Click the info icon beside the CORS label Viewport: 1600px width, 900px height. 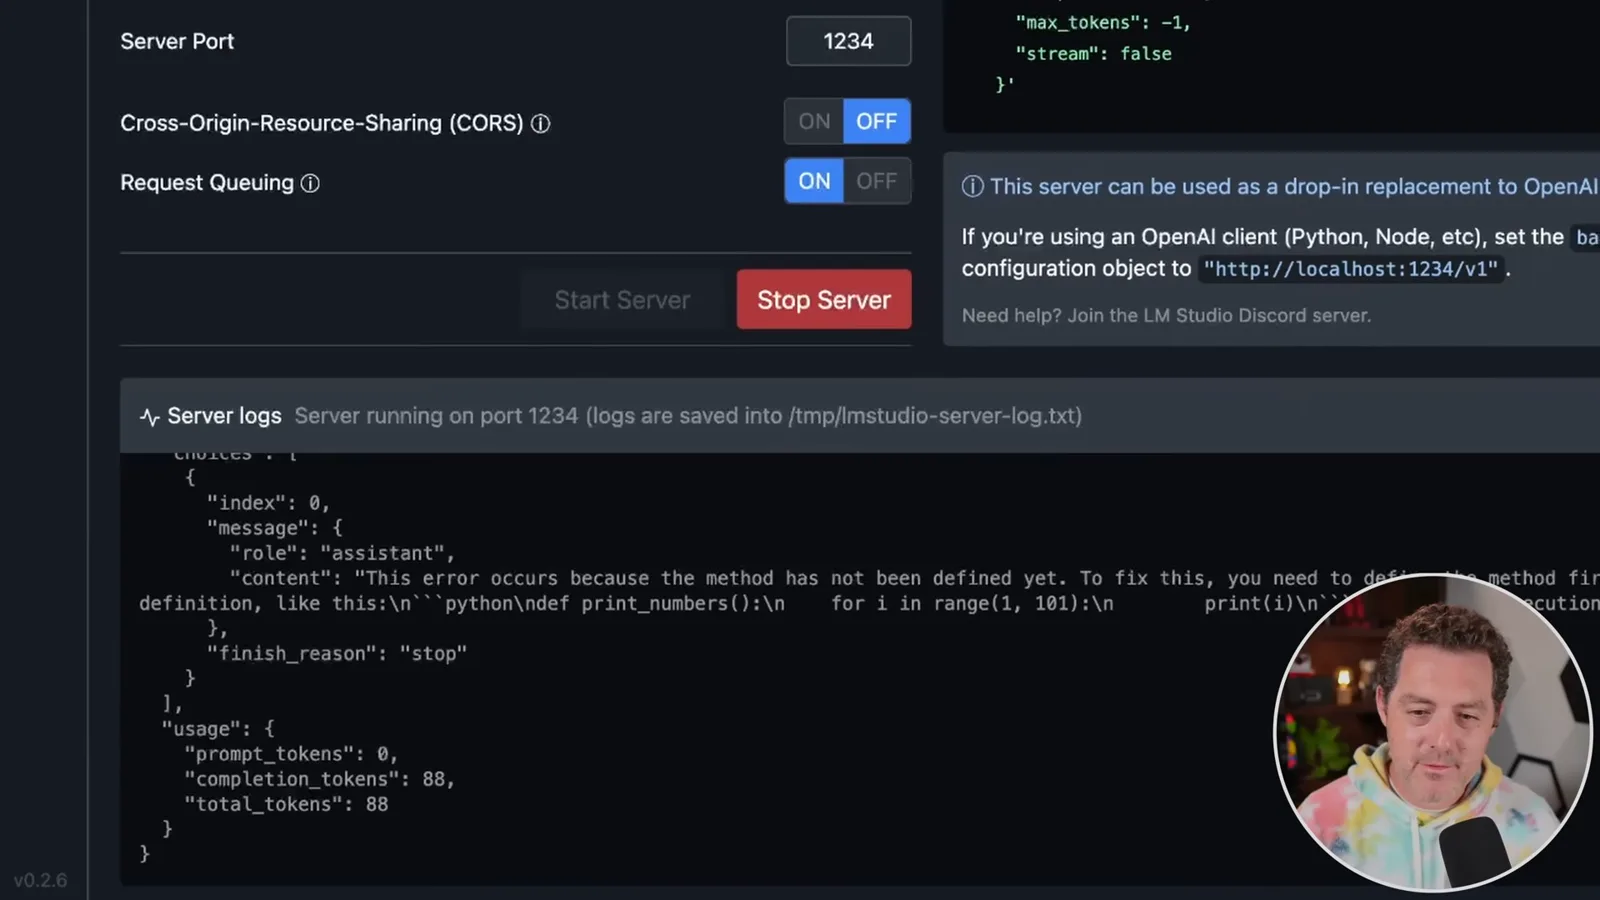540,123
